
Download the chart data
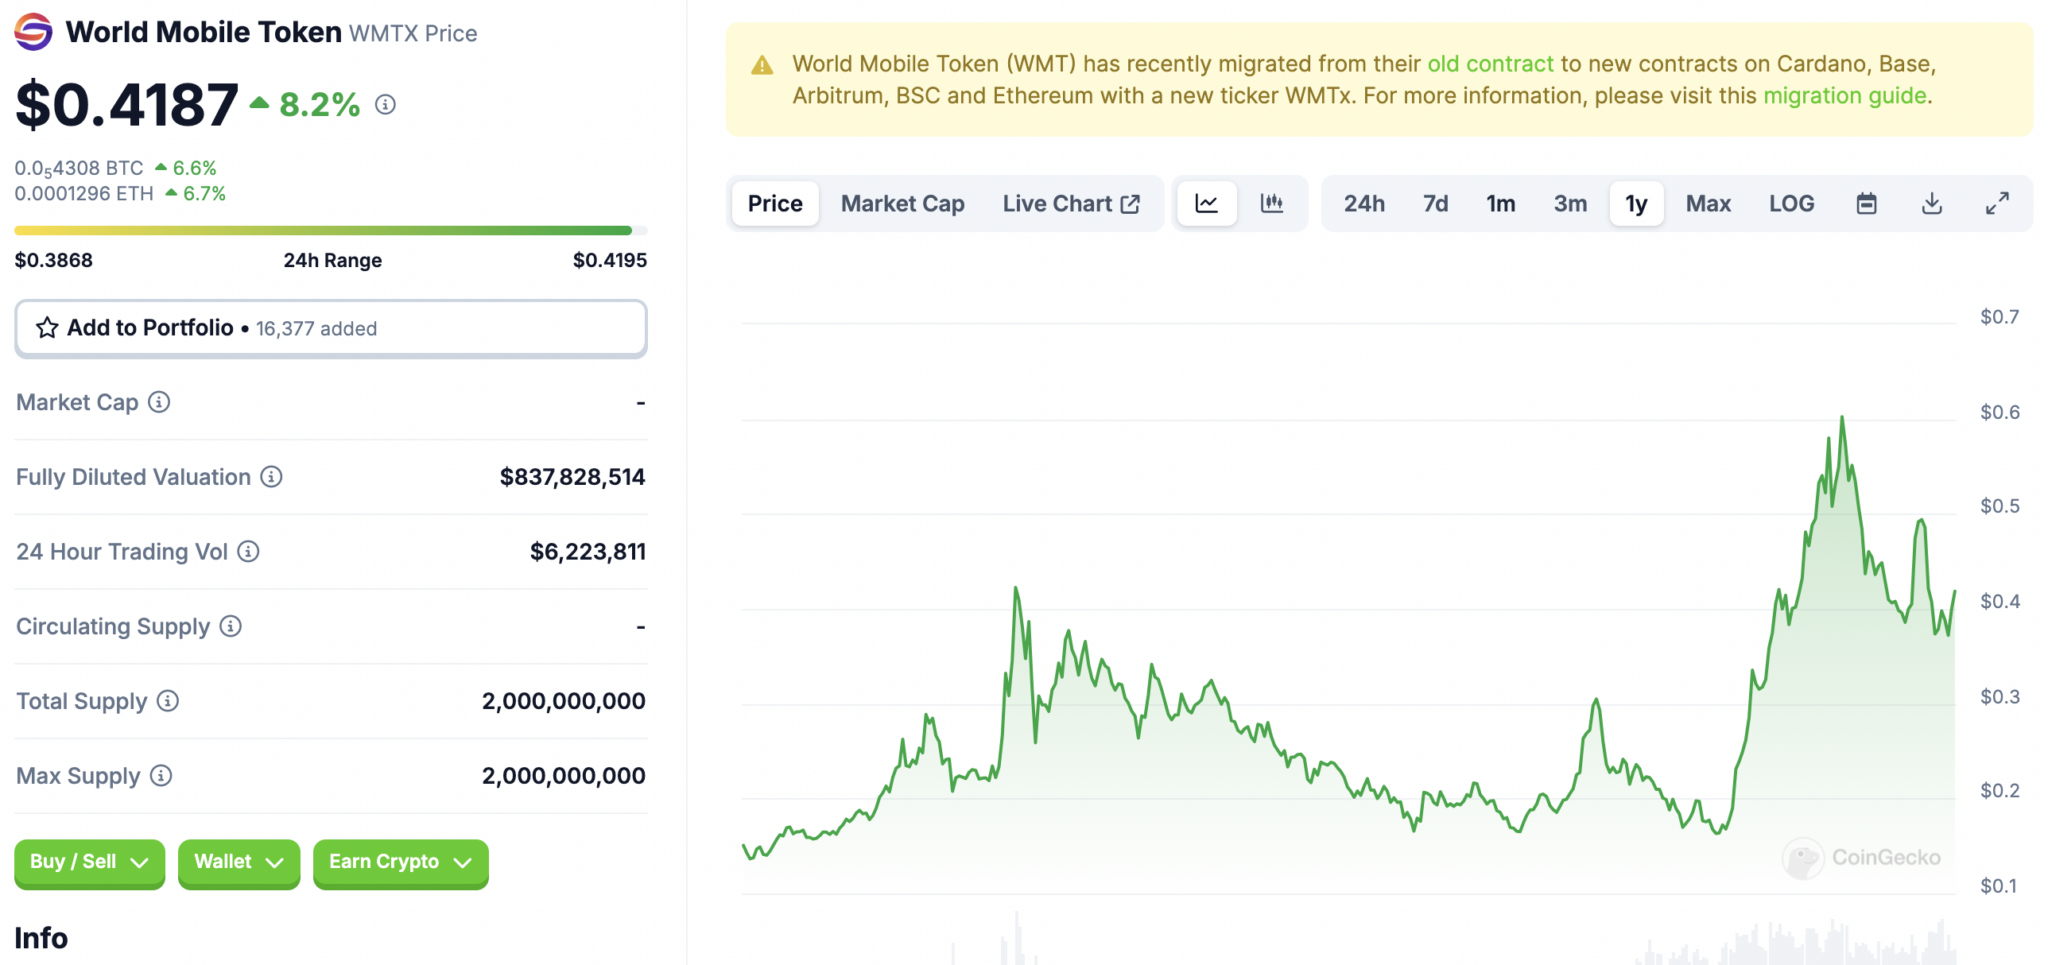(1932, 203)
